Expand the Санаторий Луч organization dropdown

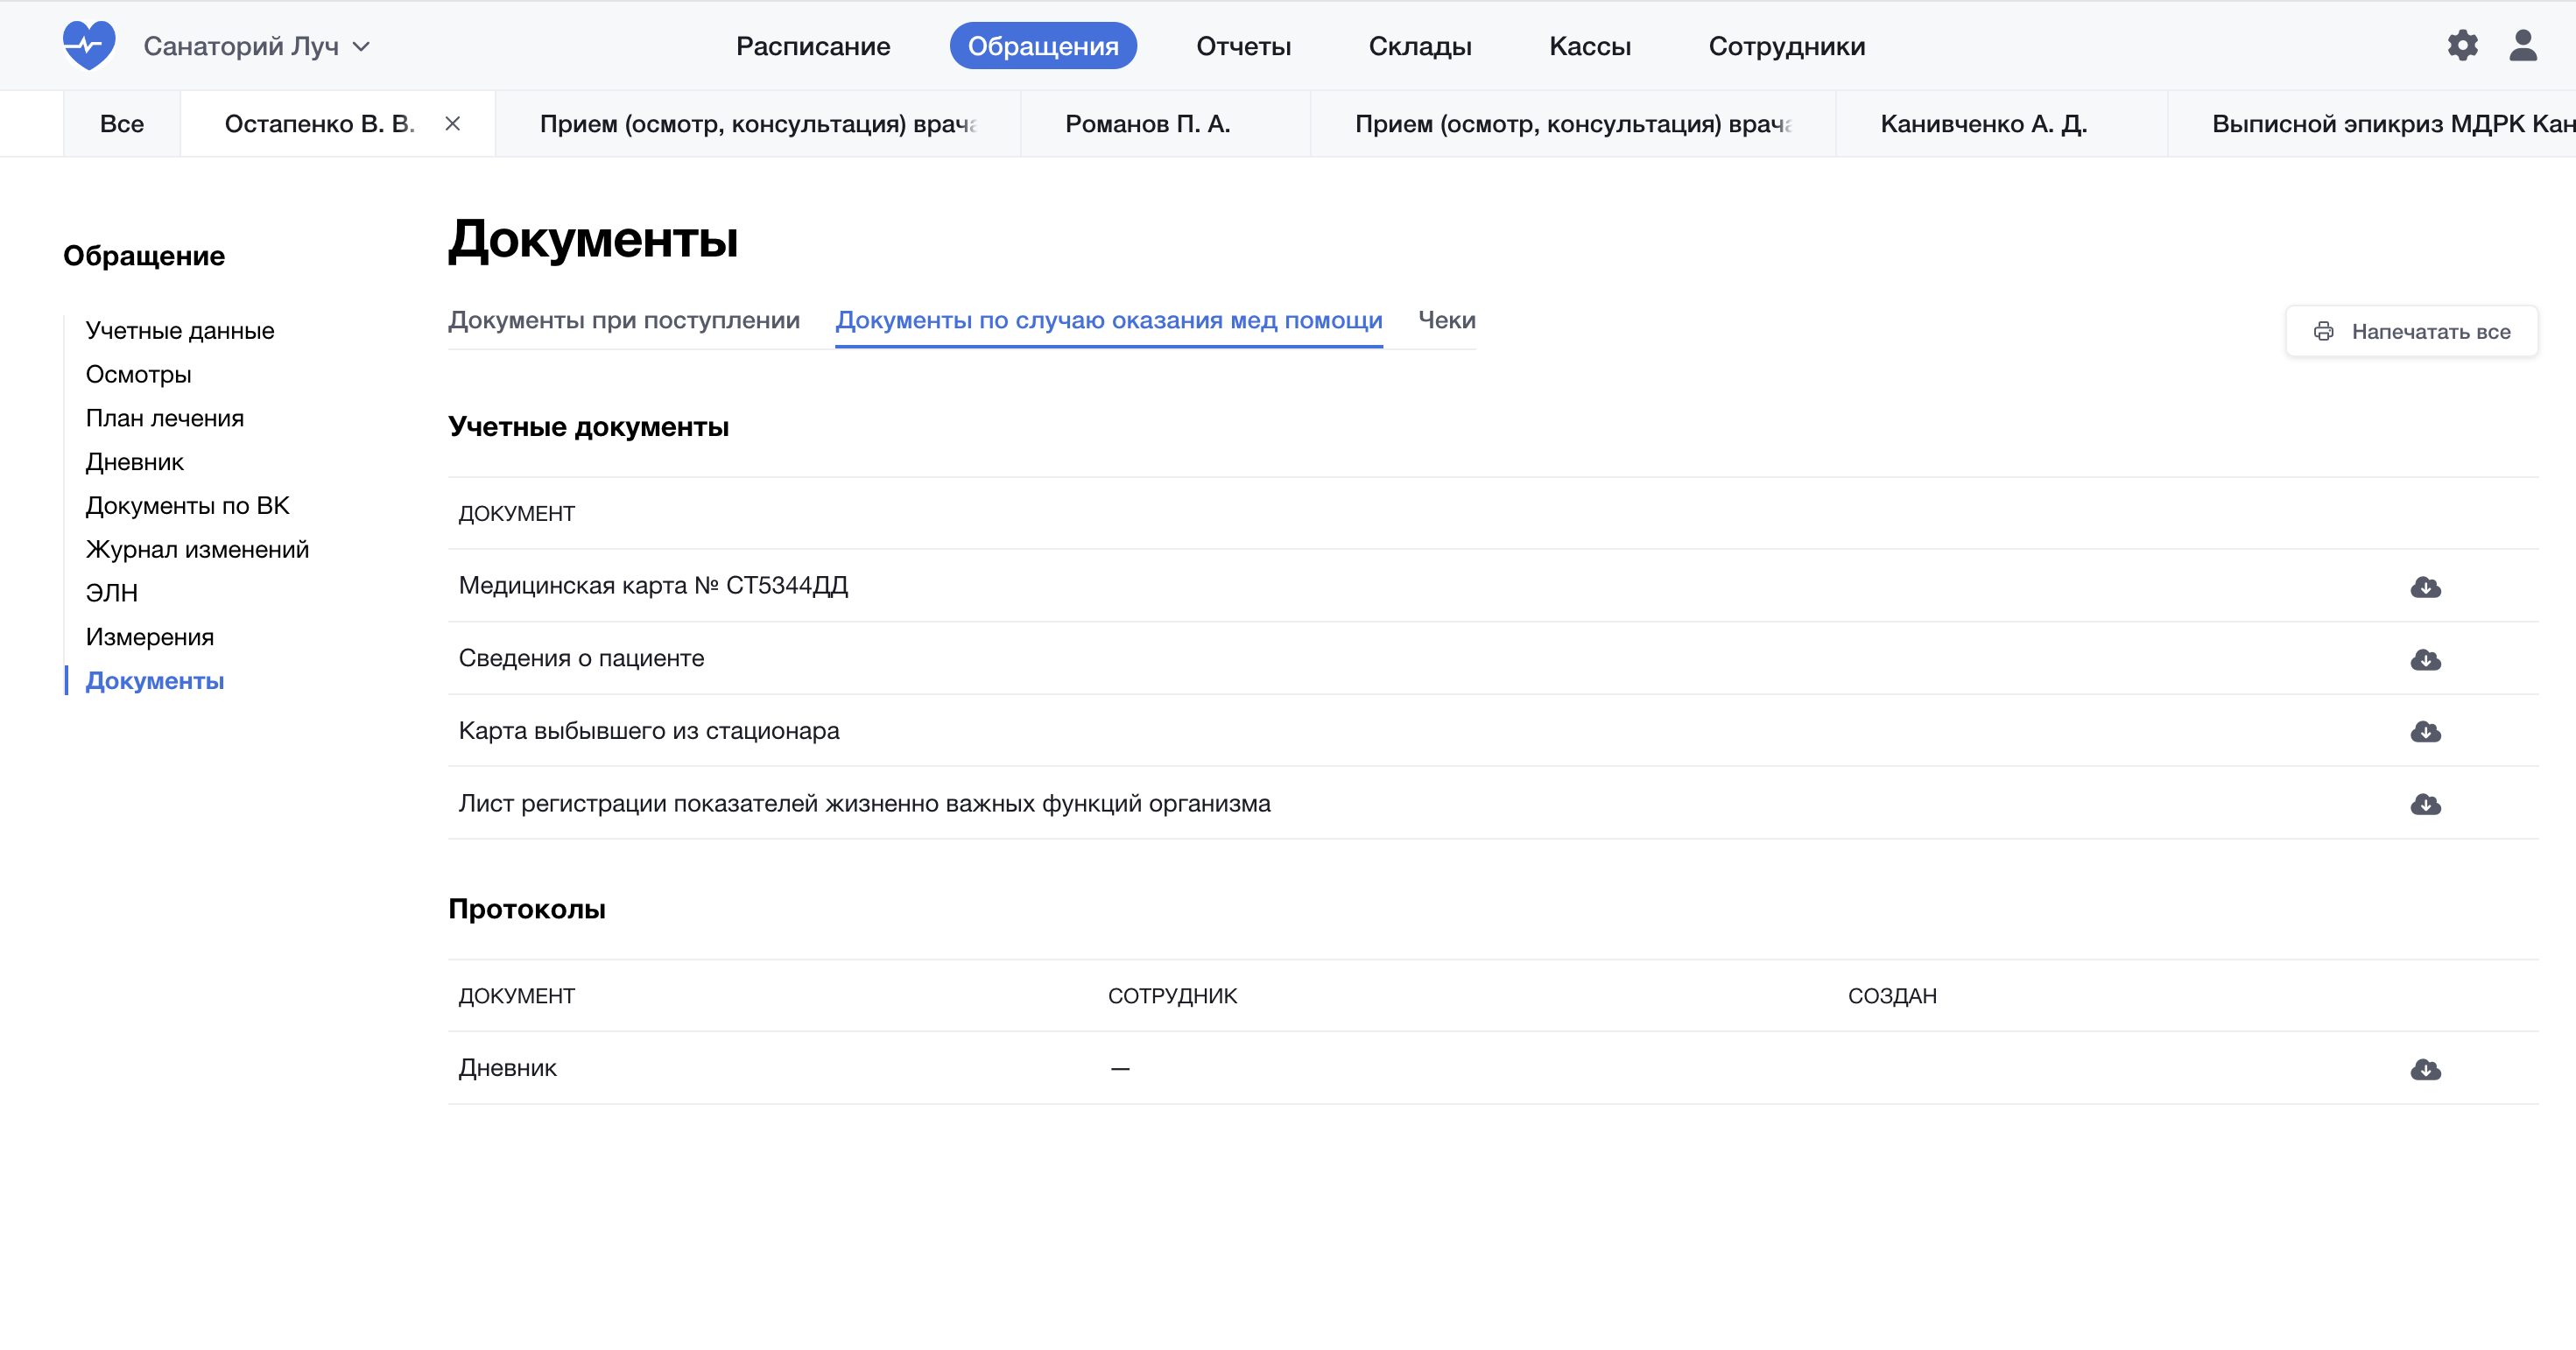257,47
